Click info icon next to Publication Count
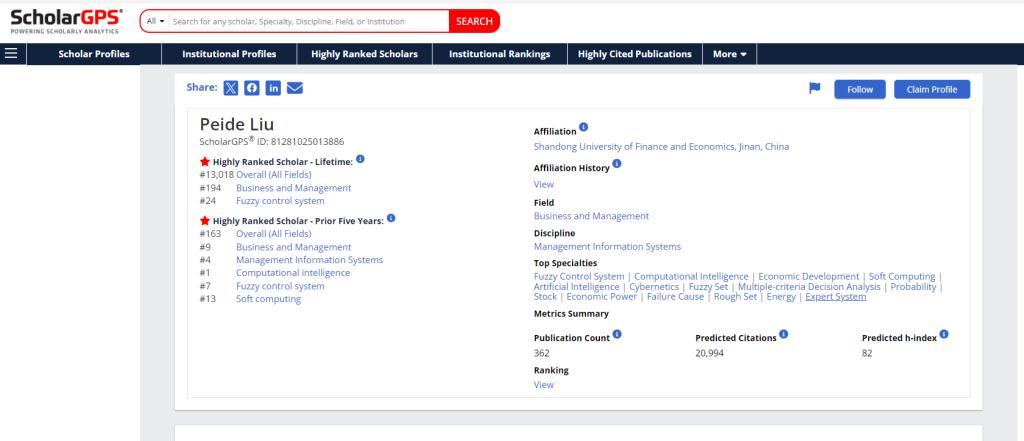This screenshot has width=1024, height=441. [617, 335]
